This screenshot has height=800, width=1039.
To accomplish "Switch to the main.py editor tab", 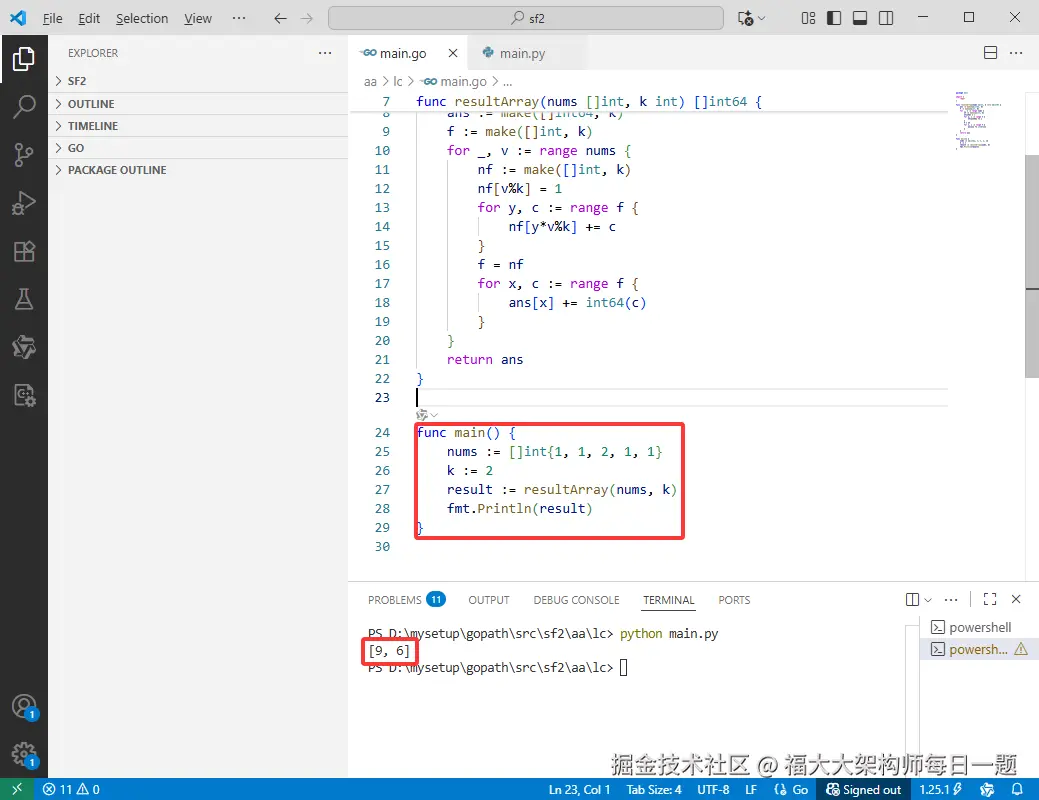I will click(x=522, y=53).
